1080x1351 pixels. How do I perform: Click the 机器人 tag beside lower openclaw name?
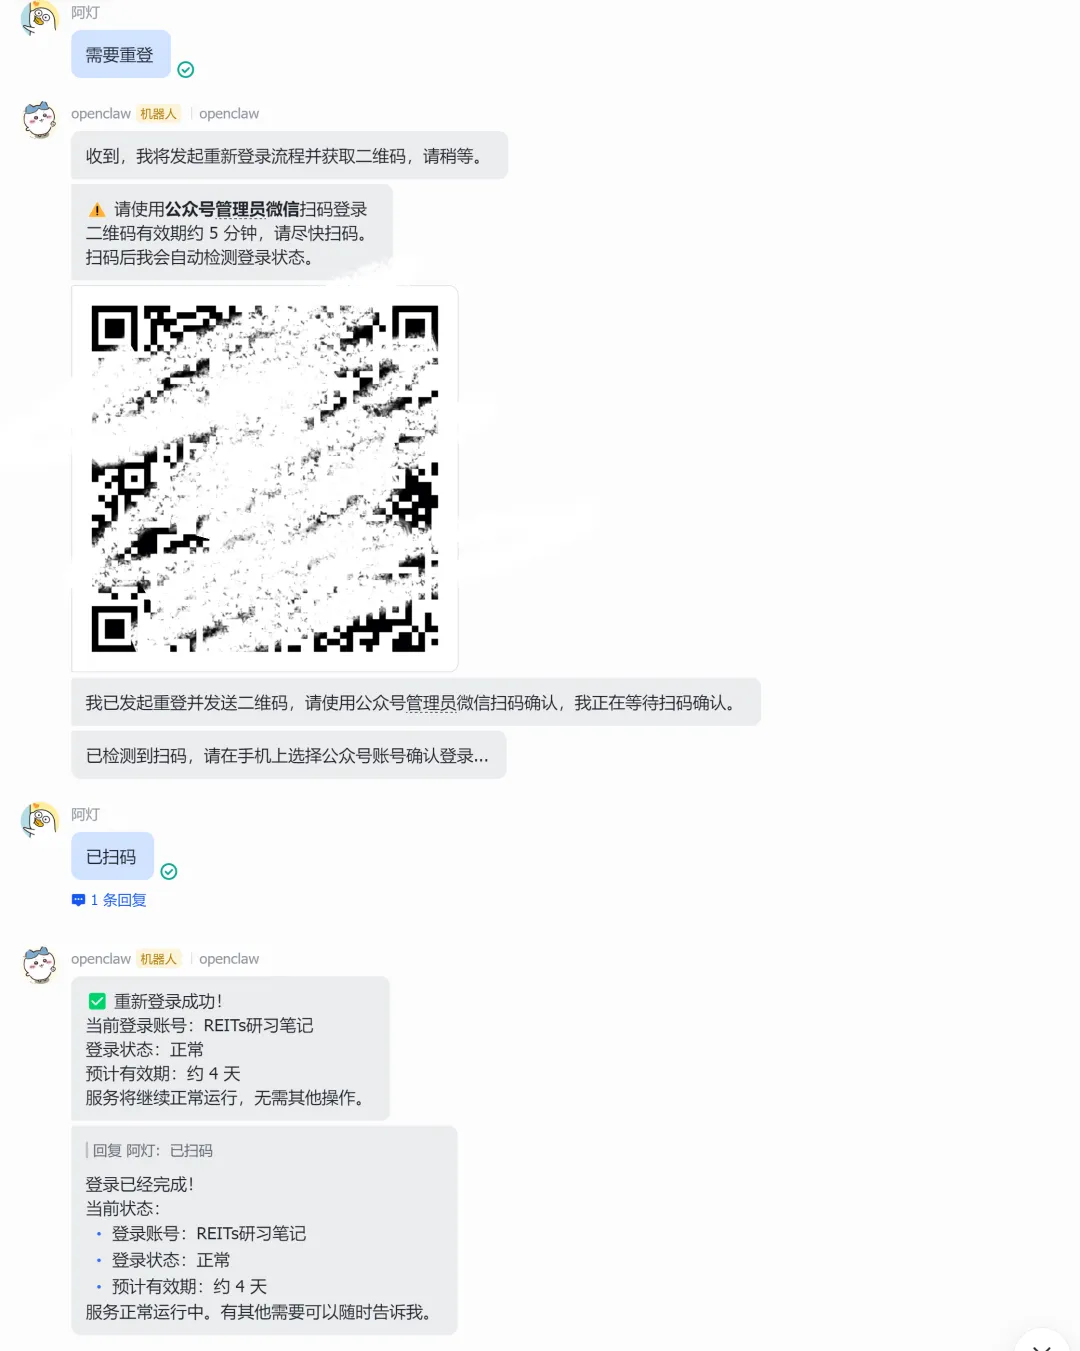click(158, 959)
